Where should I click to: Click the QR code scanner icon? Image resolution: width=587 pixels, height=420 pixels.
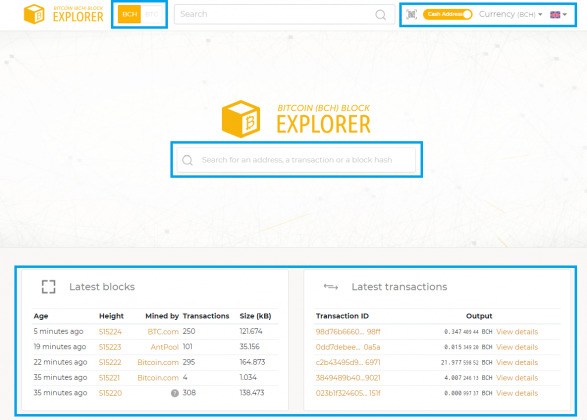coord(411,14)
